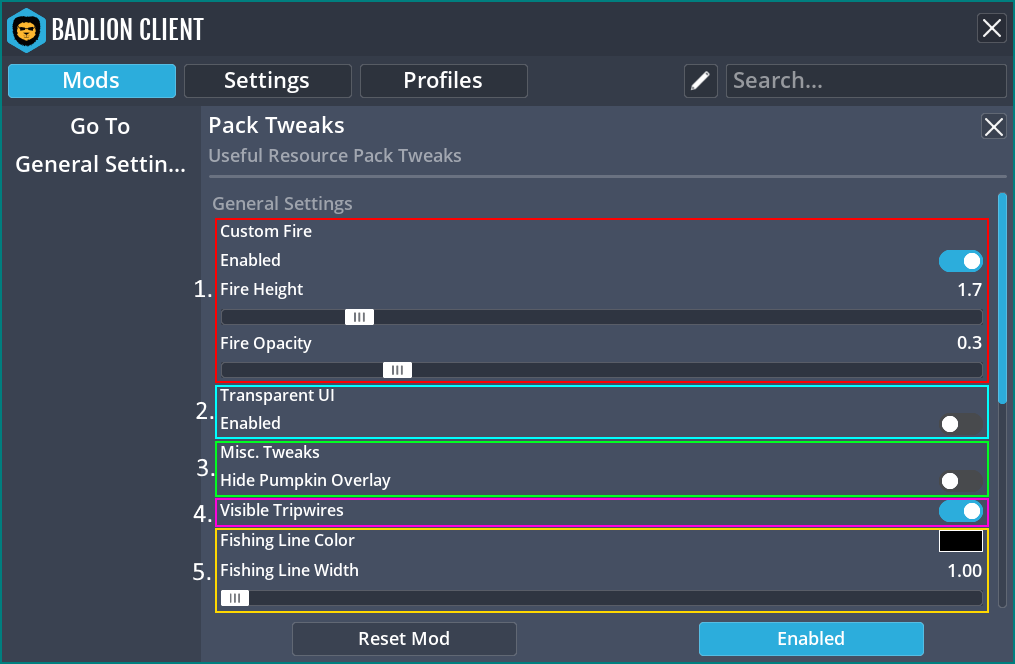Viewport: 1015px width, 664px height.
Task: Disable the Custom Fire Enabled toggle
Action: click(x=960, y=261)
